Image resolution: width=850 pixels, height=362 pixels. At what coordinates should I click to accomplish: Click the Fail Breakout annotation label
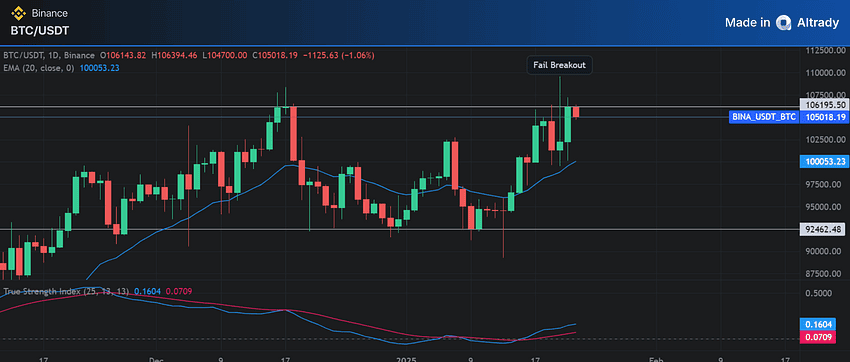click(x=560, y=66)
